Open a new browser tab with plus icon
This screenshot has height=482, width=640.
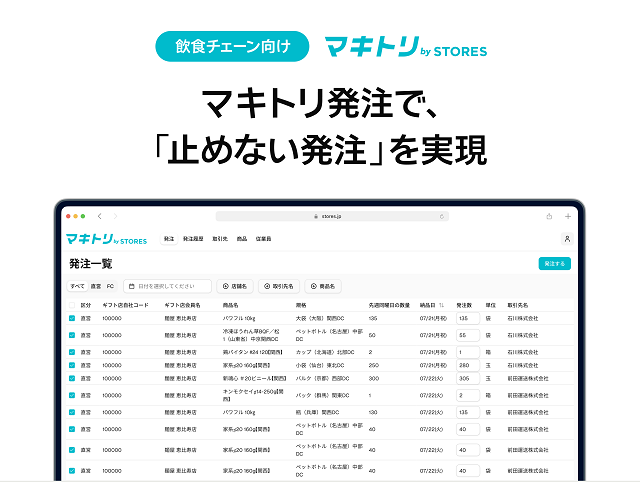(x=568, y=216)
